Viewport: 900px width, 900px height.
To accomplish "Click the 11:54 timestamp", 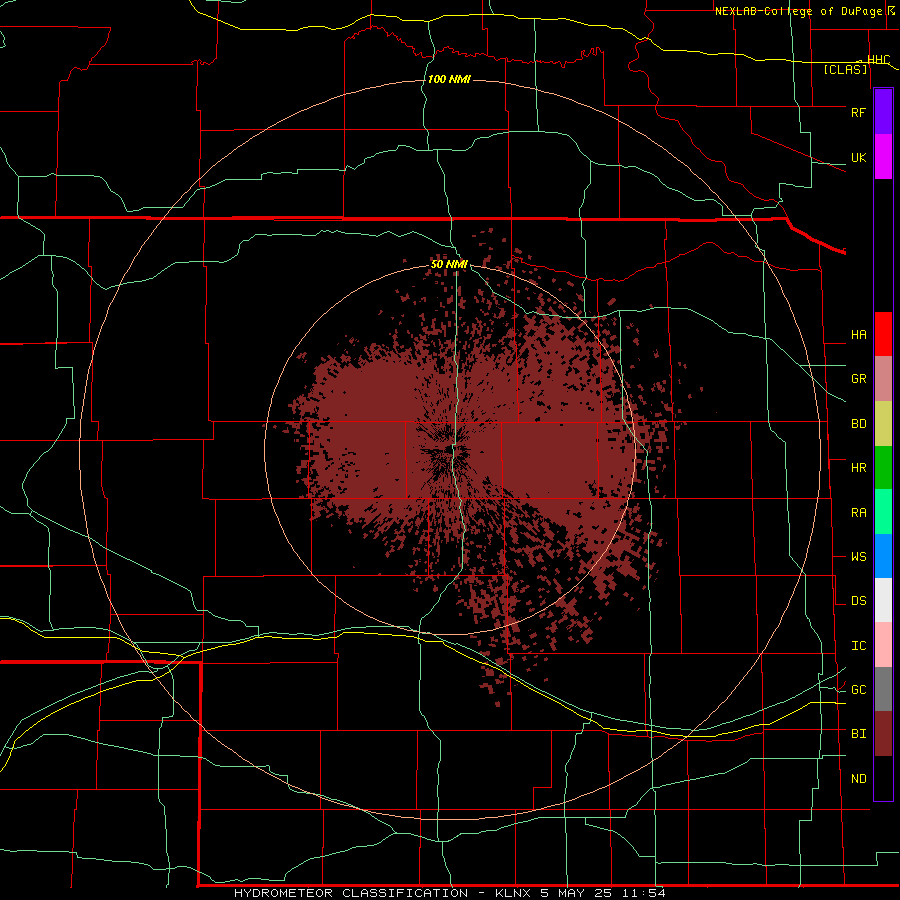I will point(642,893).
